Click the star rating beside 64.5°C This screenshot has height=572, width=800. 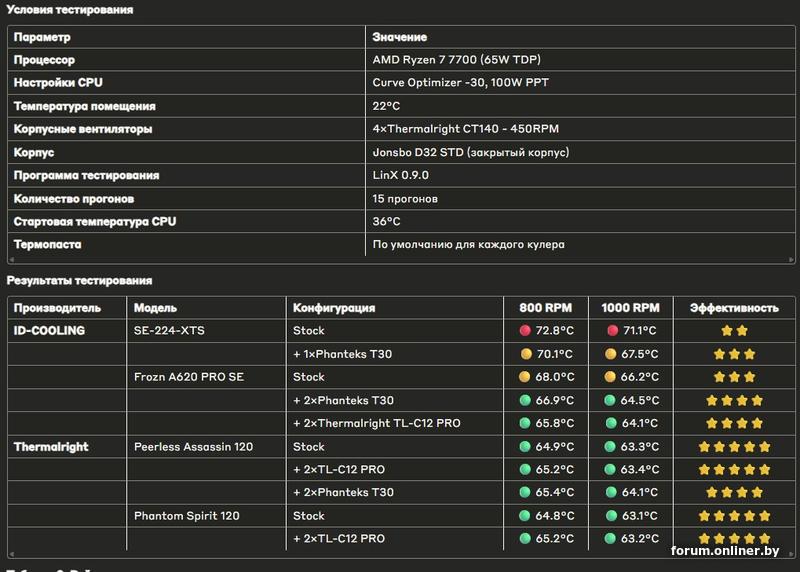tap(735, 400)
